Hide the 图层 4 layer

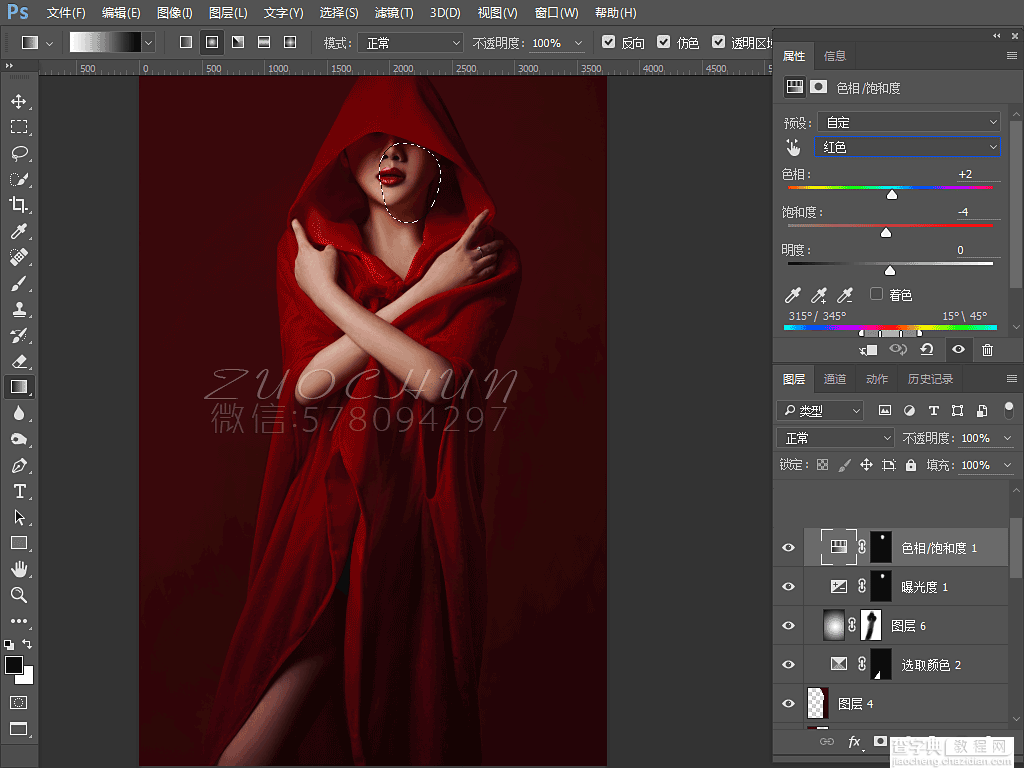pyautogui.click(x=788, y=704)
